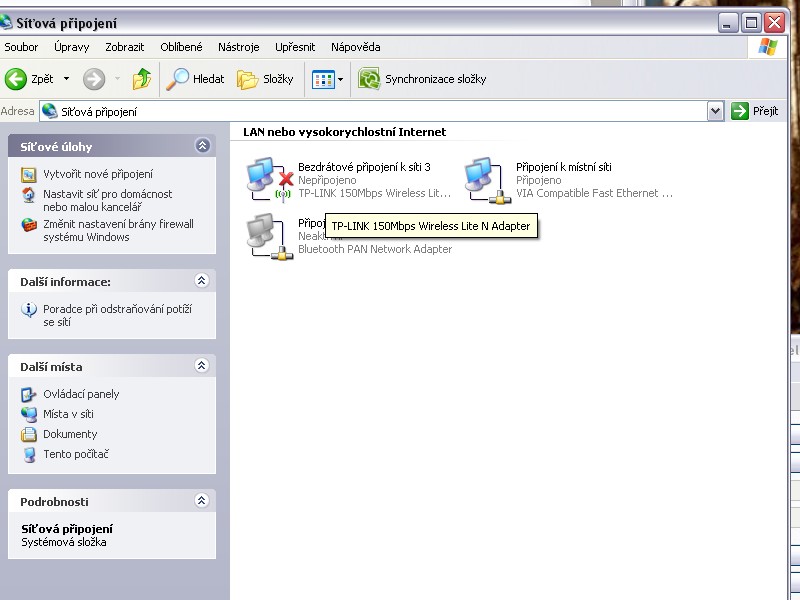
Task: Click the Místa v síti icon
Action: tap(29, 414)
